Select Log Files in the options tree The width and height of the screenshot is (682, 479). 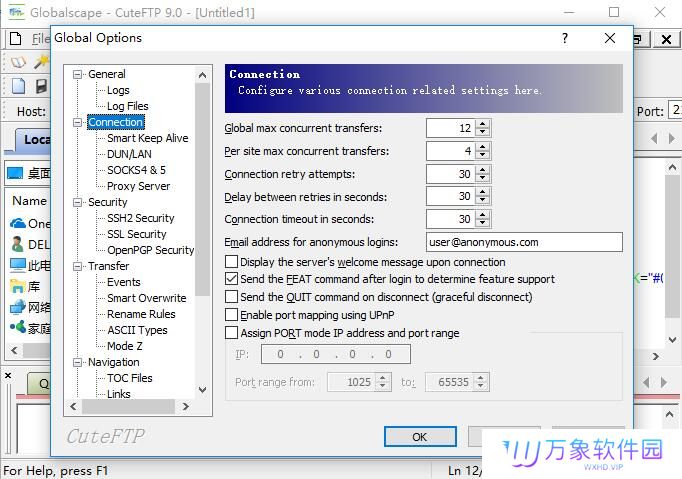127,106
